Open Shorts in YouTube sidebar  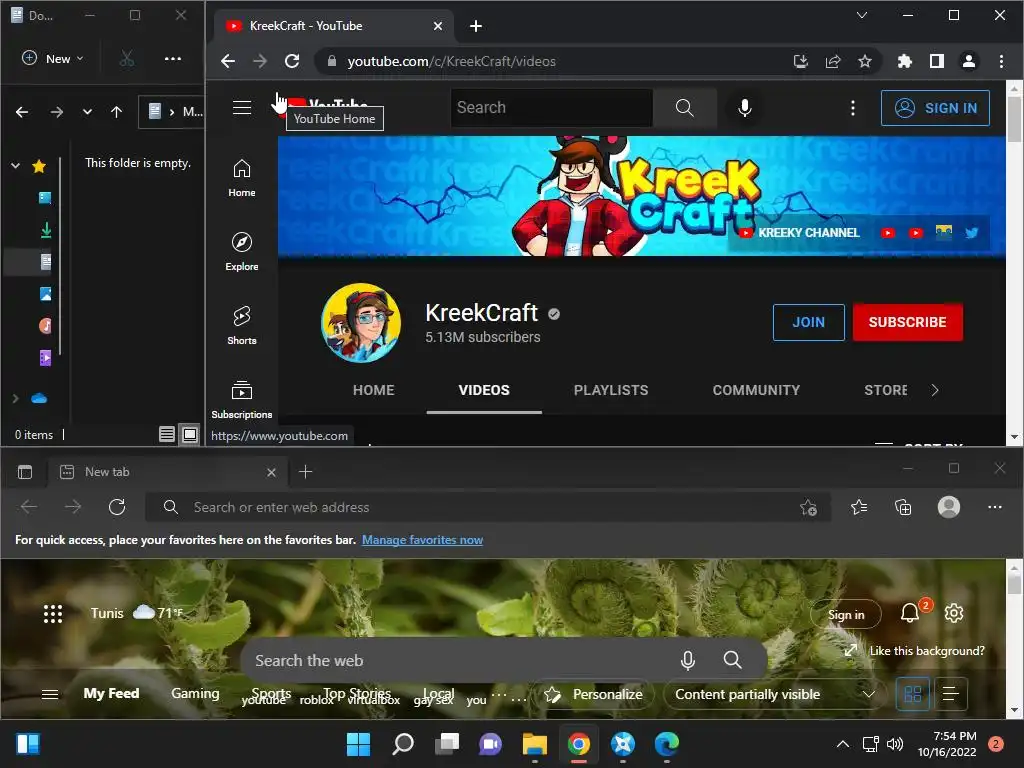242,325
